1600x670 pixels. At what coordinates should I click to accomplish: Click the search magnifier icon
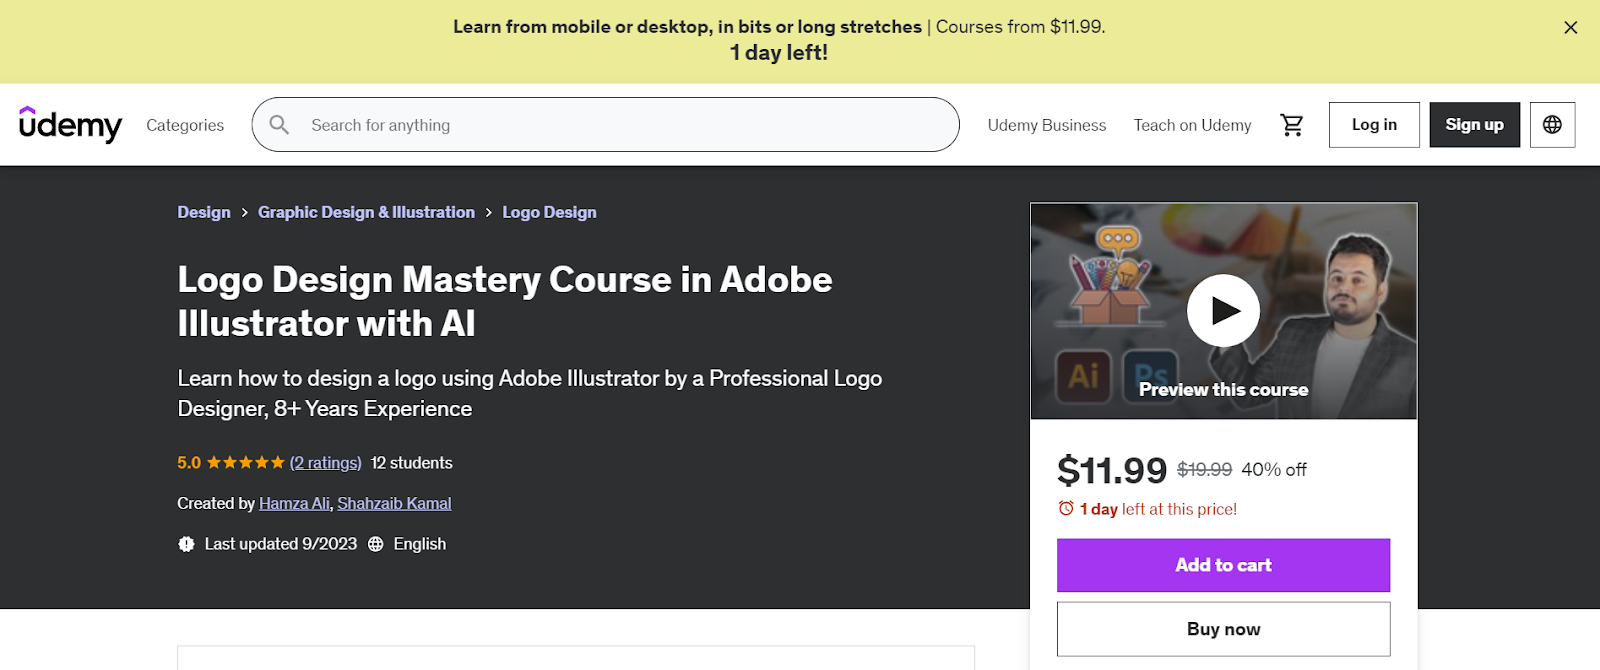click(x=279, y=125)
